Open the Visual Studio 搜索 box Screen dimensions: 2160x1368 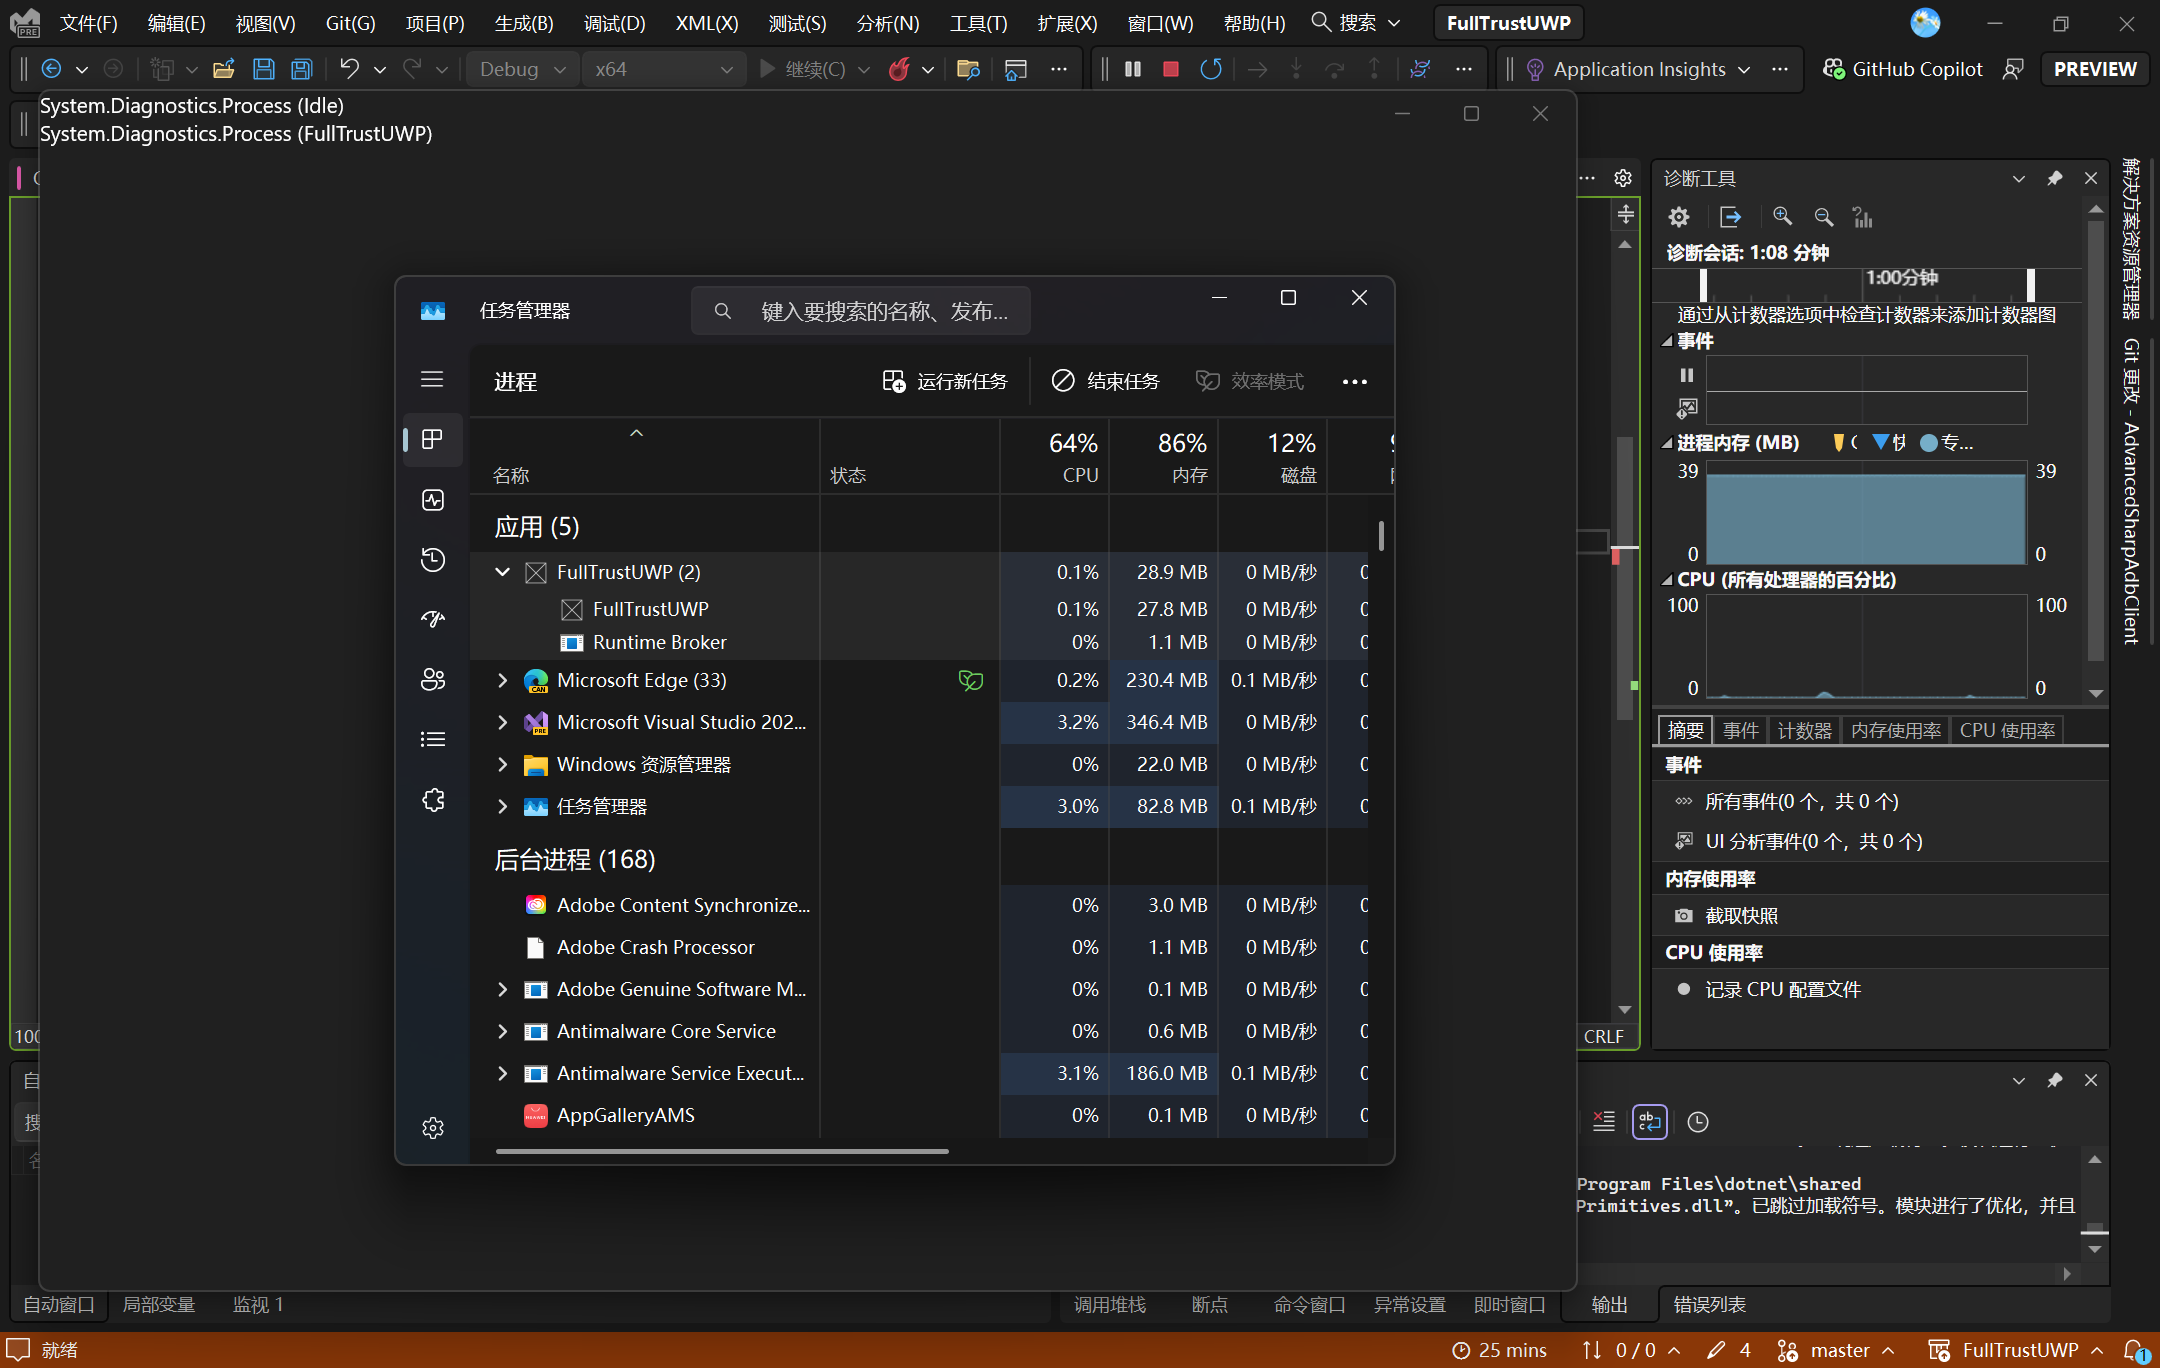point(1355,23)
